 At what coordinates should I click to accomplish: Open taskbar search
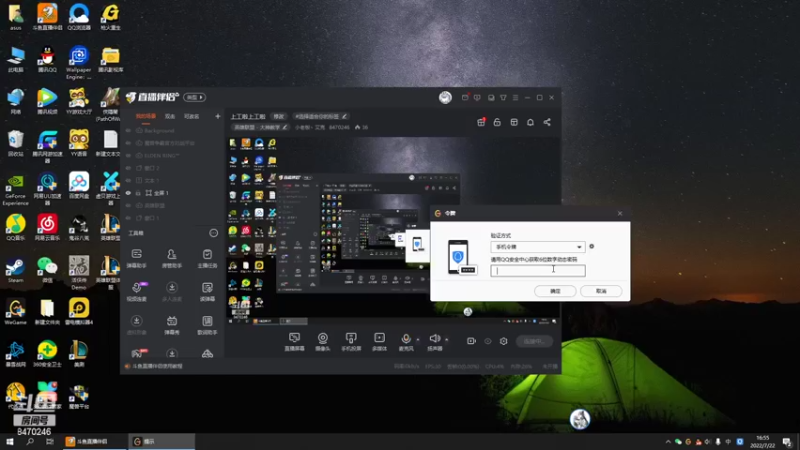point(30,441)
